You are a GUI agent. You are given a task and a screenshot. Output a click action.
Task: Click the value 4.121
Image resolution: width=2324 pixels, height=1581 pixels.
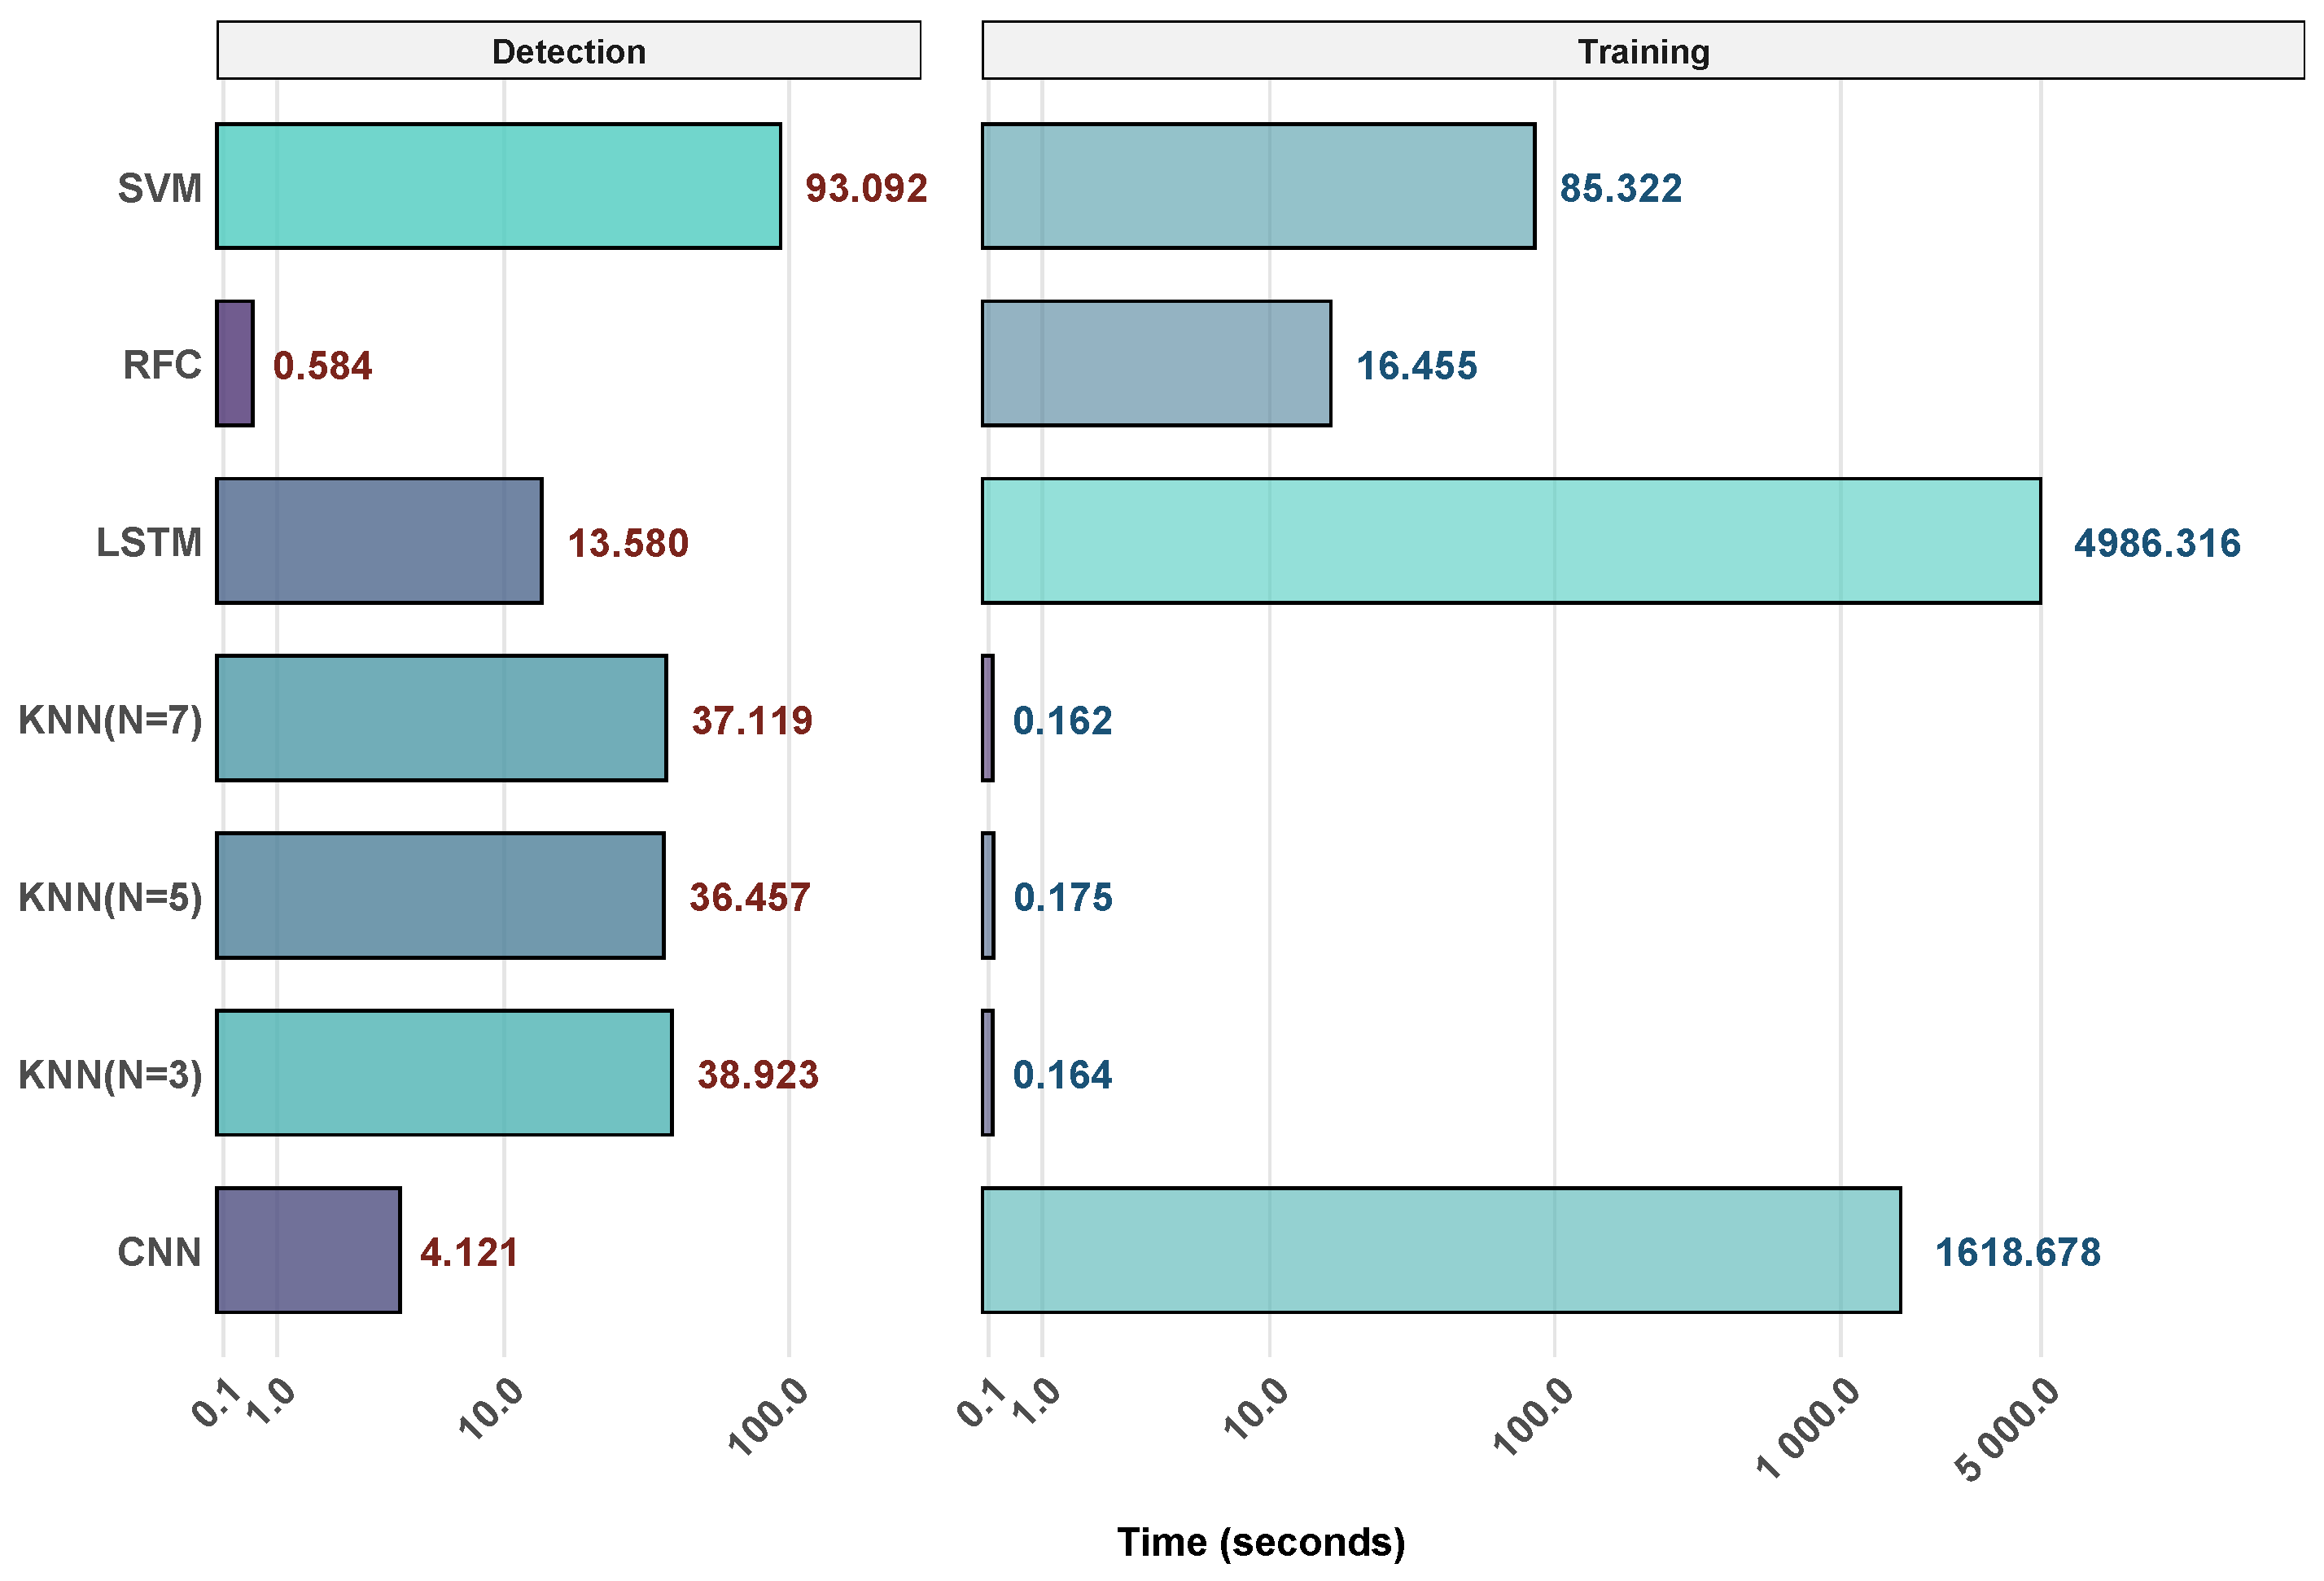tap(469, 1252)
